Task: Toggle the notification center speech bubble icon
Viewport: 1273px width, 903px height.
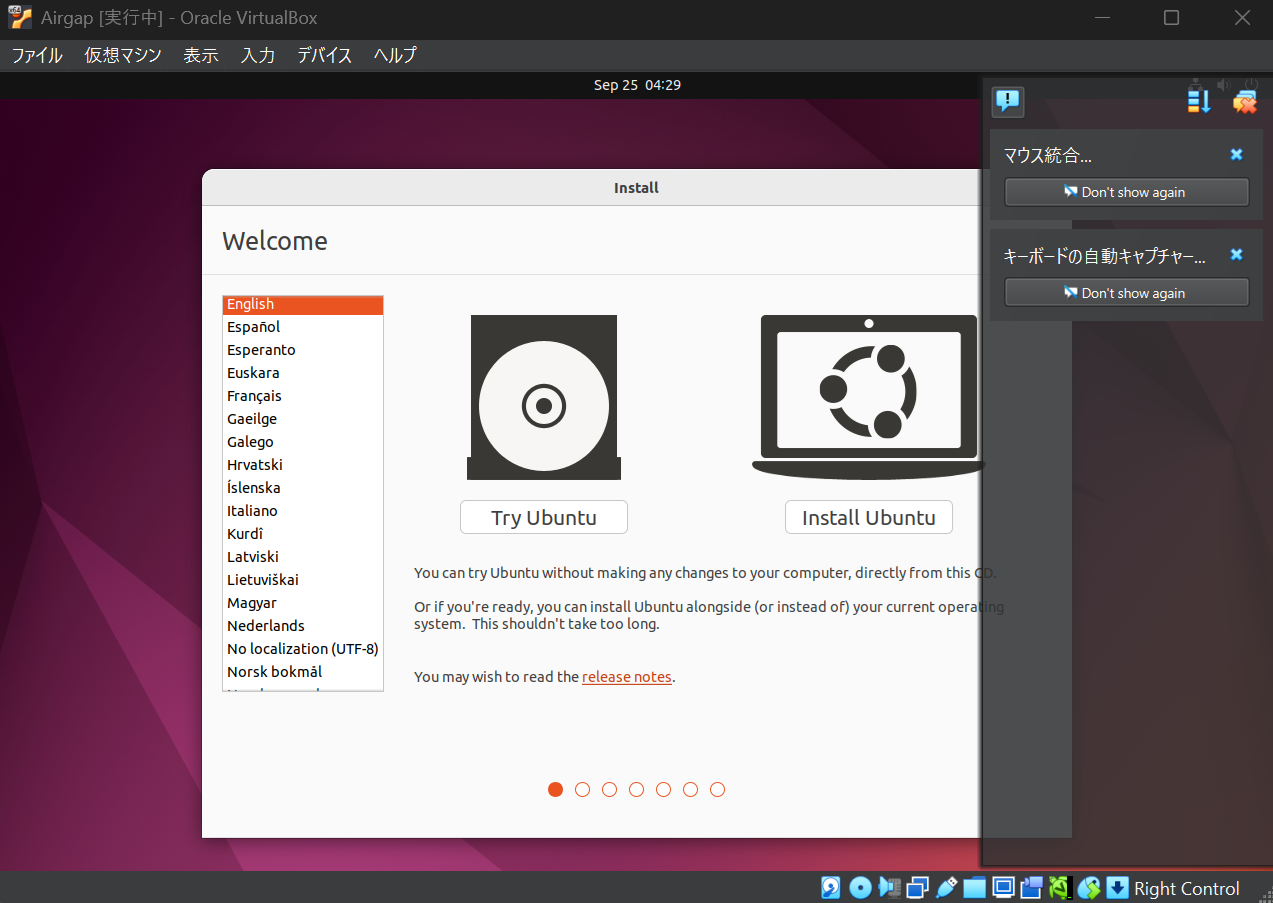Action: point(1007,101)
